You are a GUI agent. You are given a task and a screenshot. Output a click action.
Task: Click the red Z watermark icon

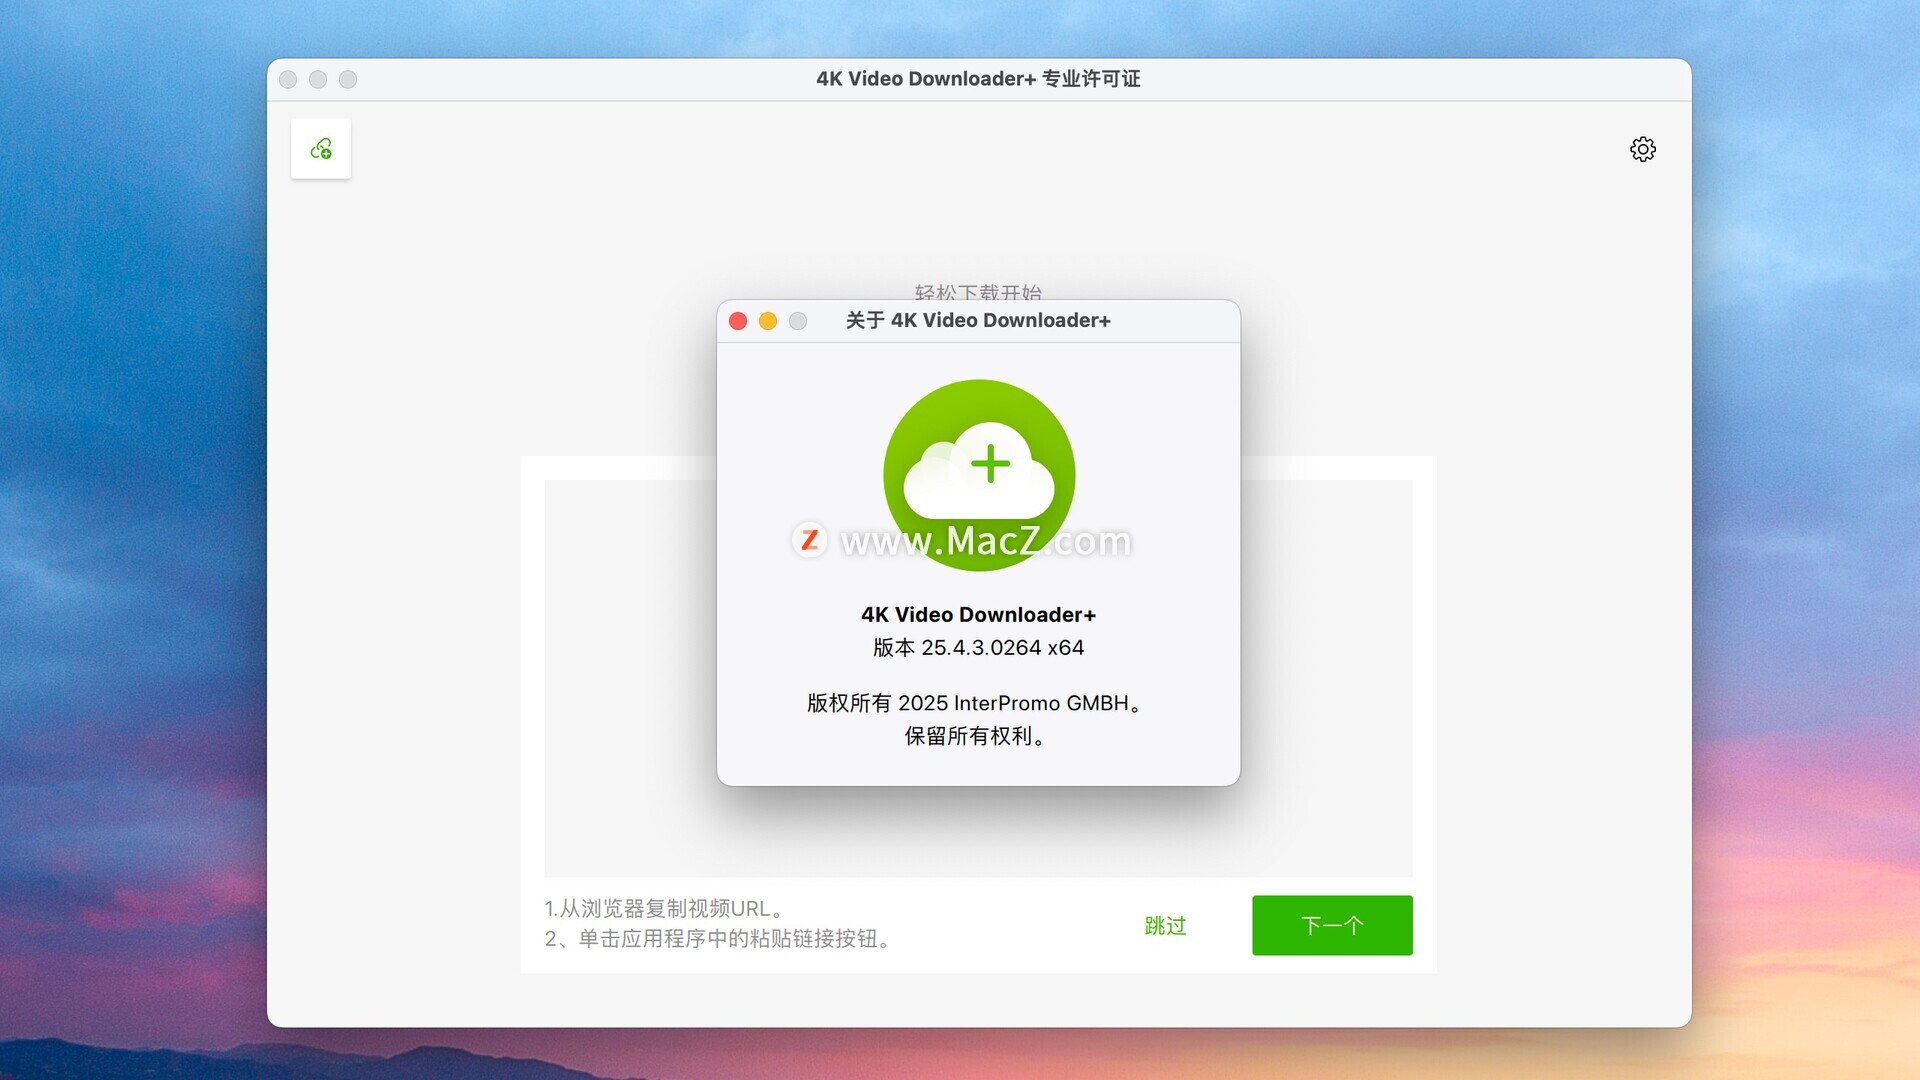(x=809, y=540)
